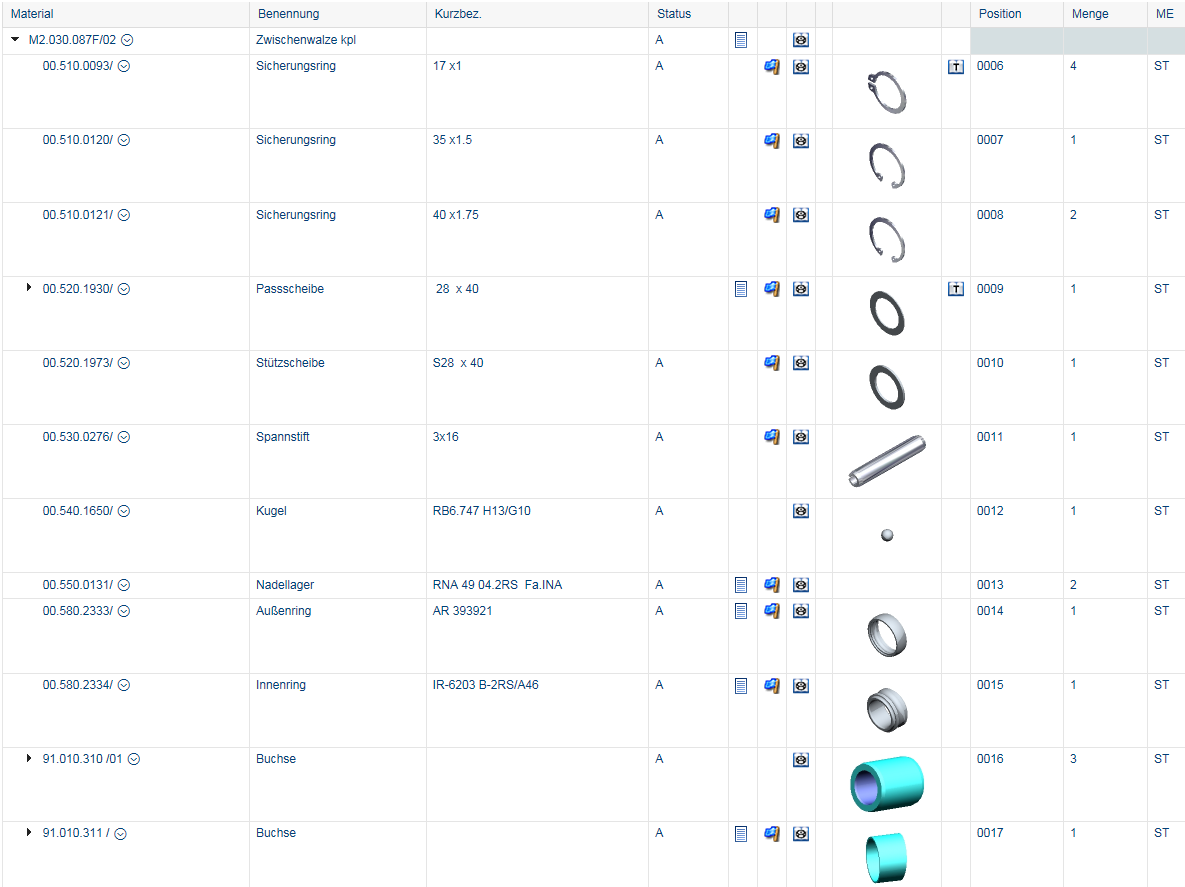Open dropdown circle next to 00.530.0276/
1185x887 pixels.
[124, 437]
